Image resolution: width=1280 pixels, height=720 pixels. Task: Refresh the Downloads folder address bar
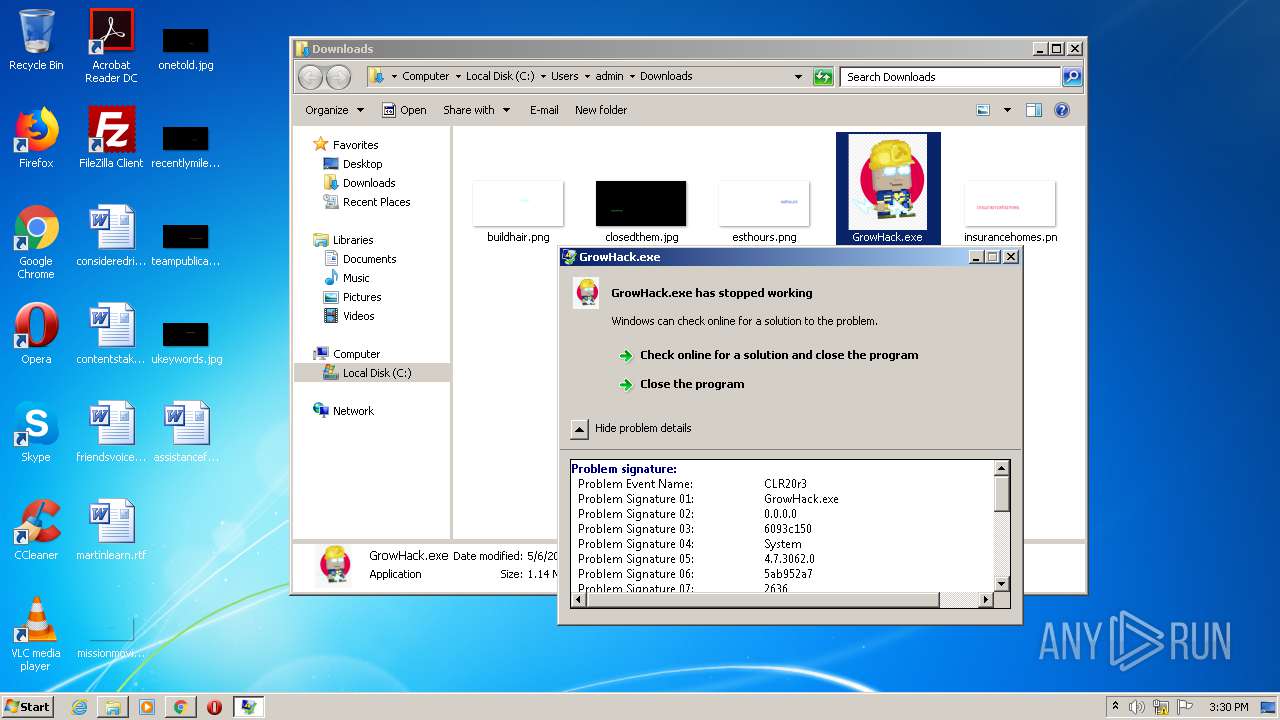coord(823,77)
